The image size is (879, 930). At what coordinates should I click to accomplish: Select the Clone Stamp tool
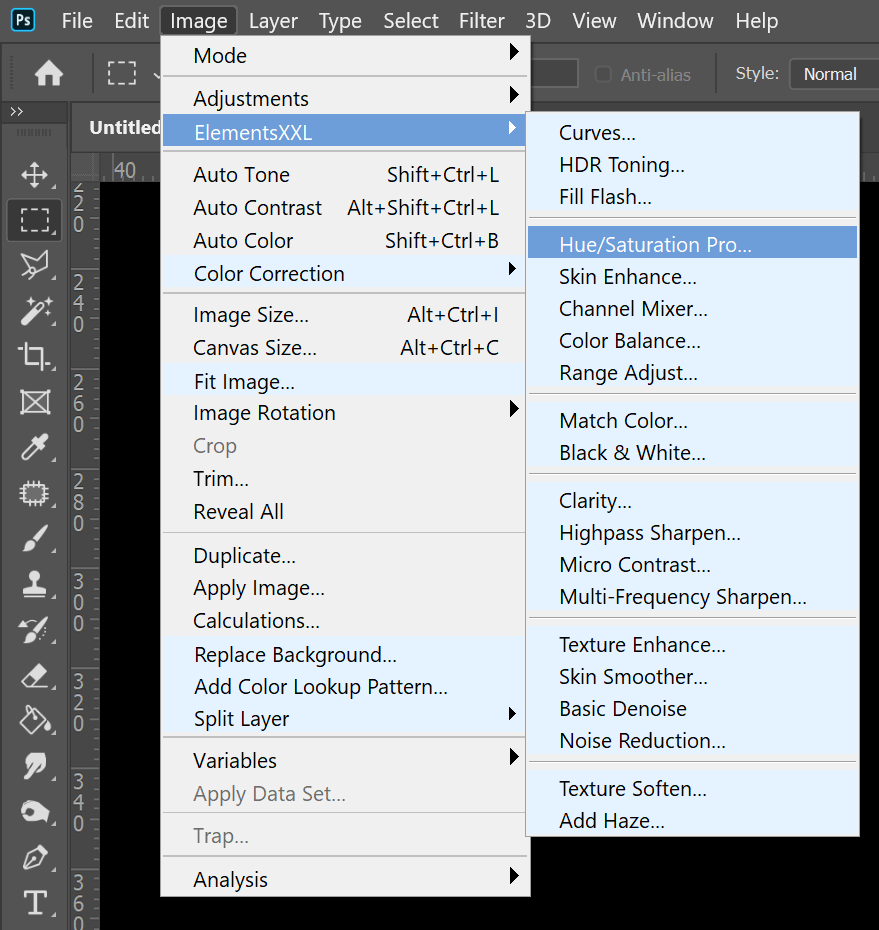coord(35,584)
